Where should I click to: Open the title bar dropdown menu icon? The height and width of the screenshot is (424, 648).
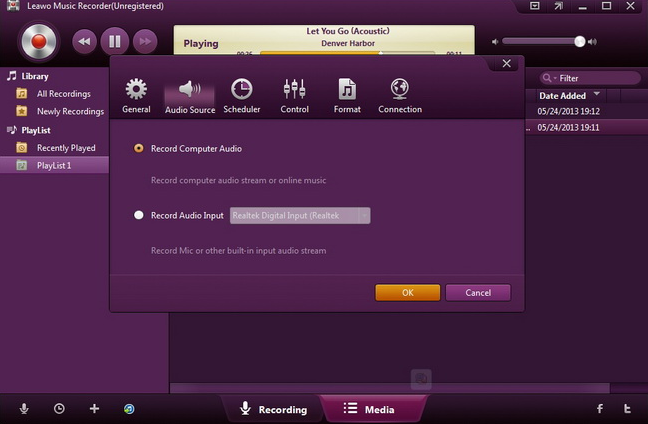click(534, 6)
